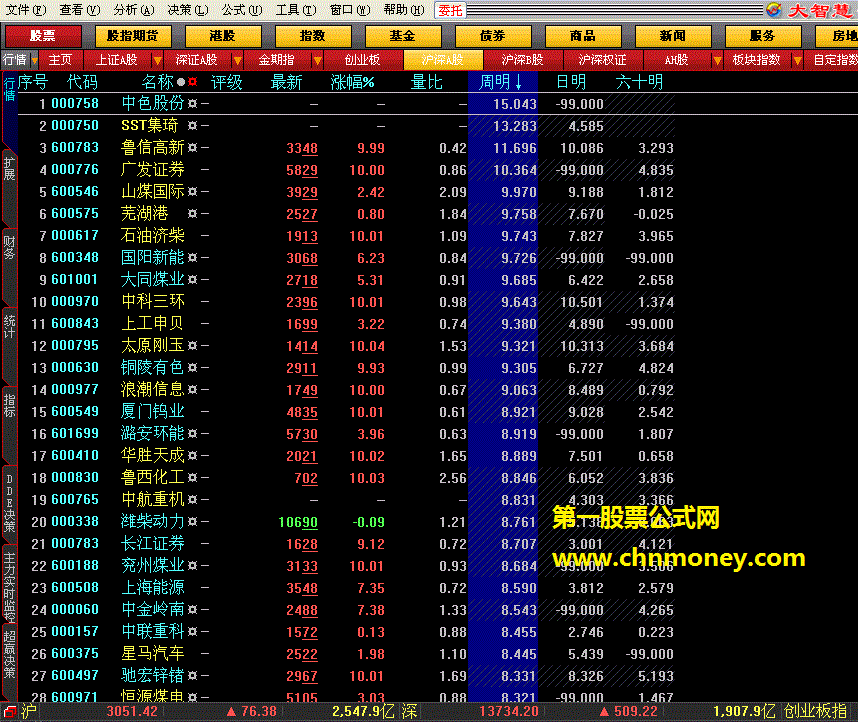
Task: Open the 文件(F) menu
Action: (25, 10)
